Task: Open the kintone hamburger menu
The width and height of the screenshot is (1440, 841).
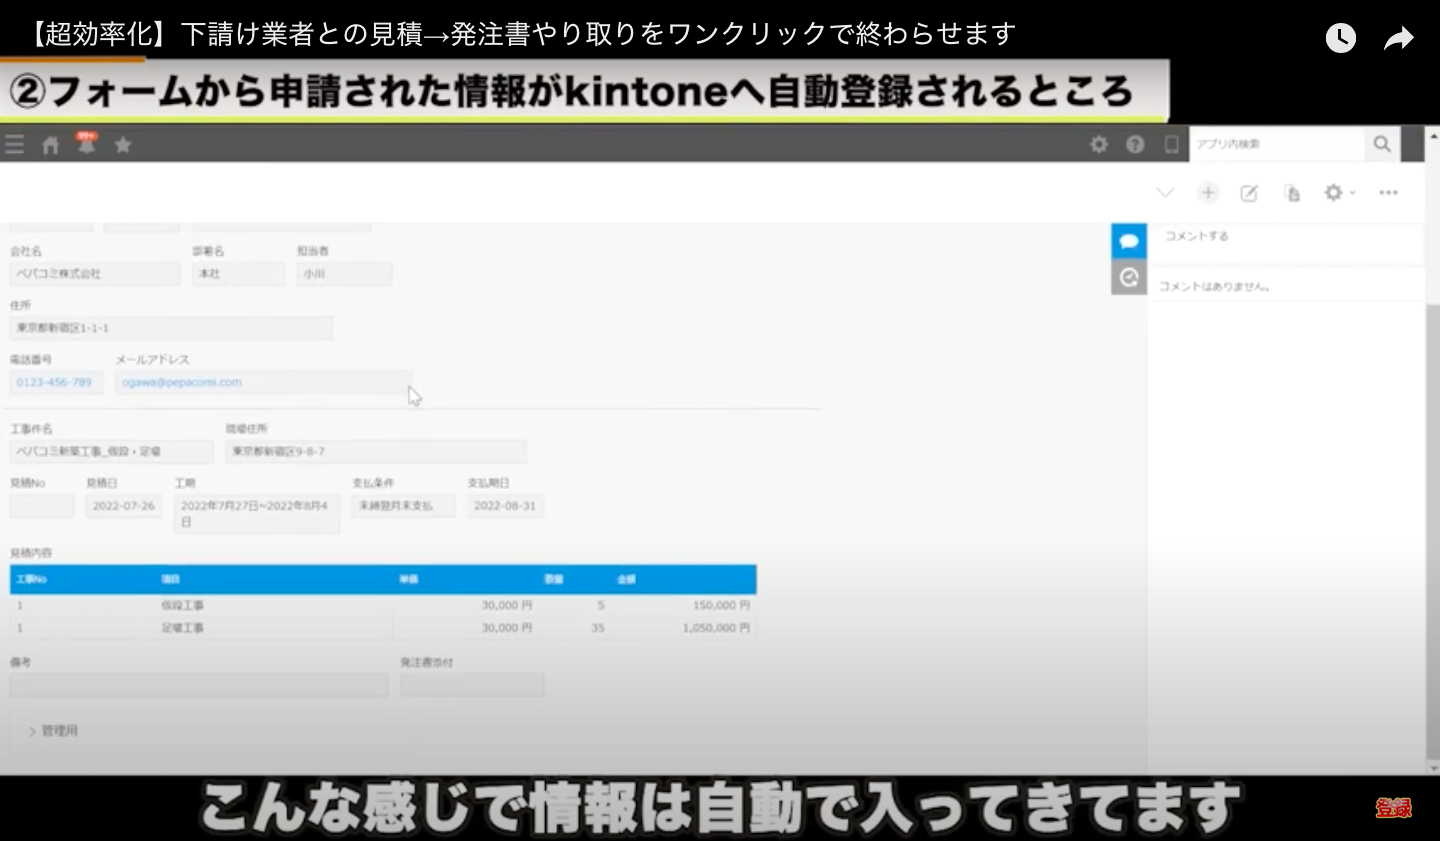Action: [x=15, y=144]
